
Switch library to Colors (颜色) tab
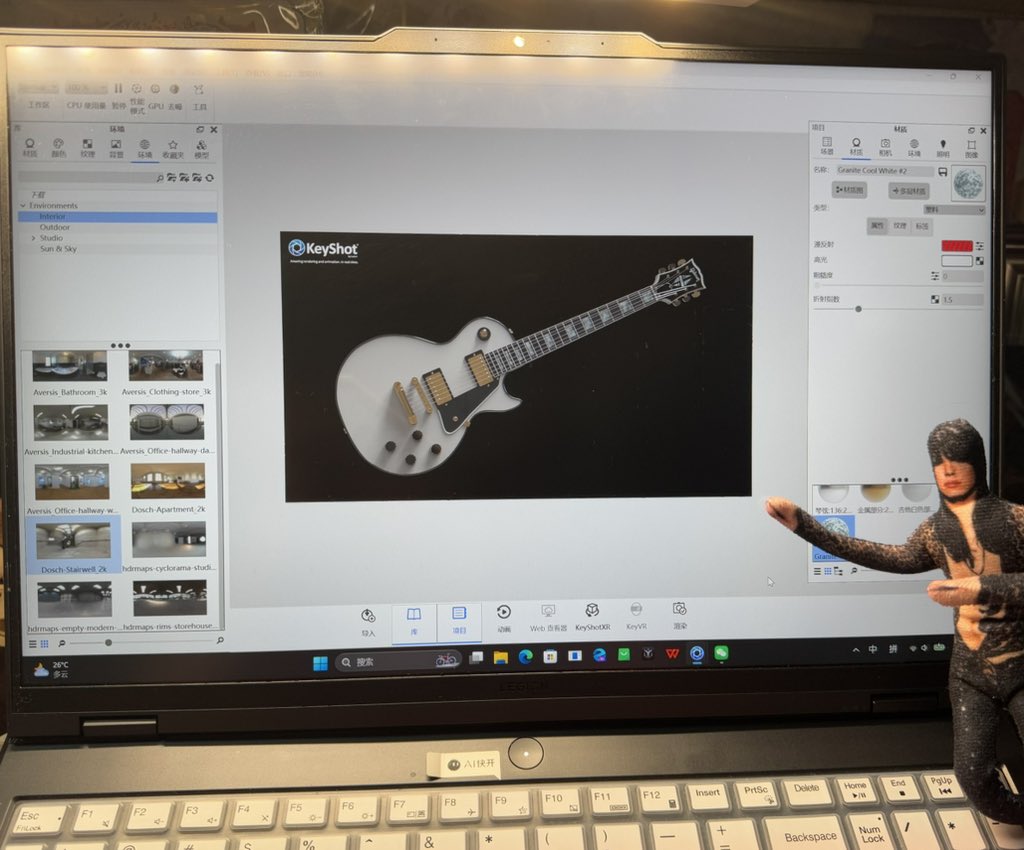click(x=59, y=148)
